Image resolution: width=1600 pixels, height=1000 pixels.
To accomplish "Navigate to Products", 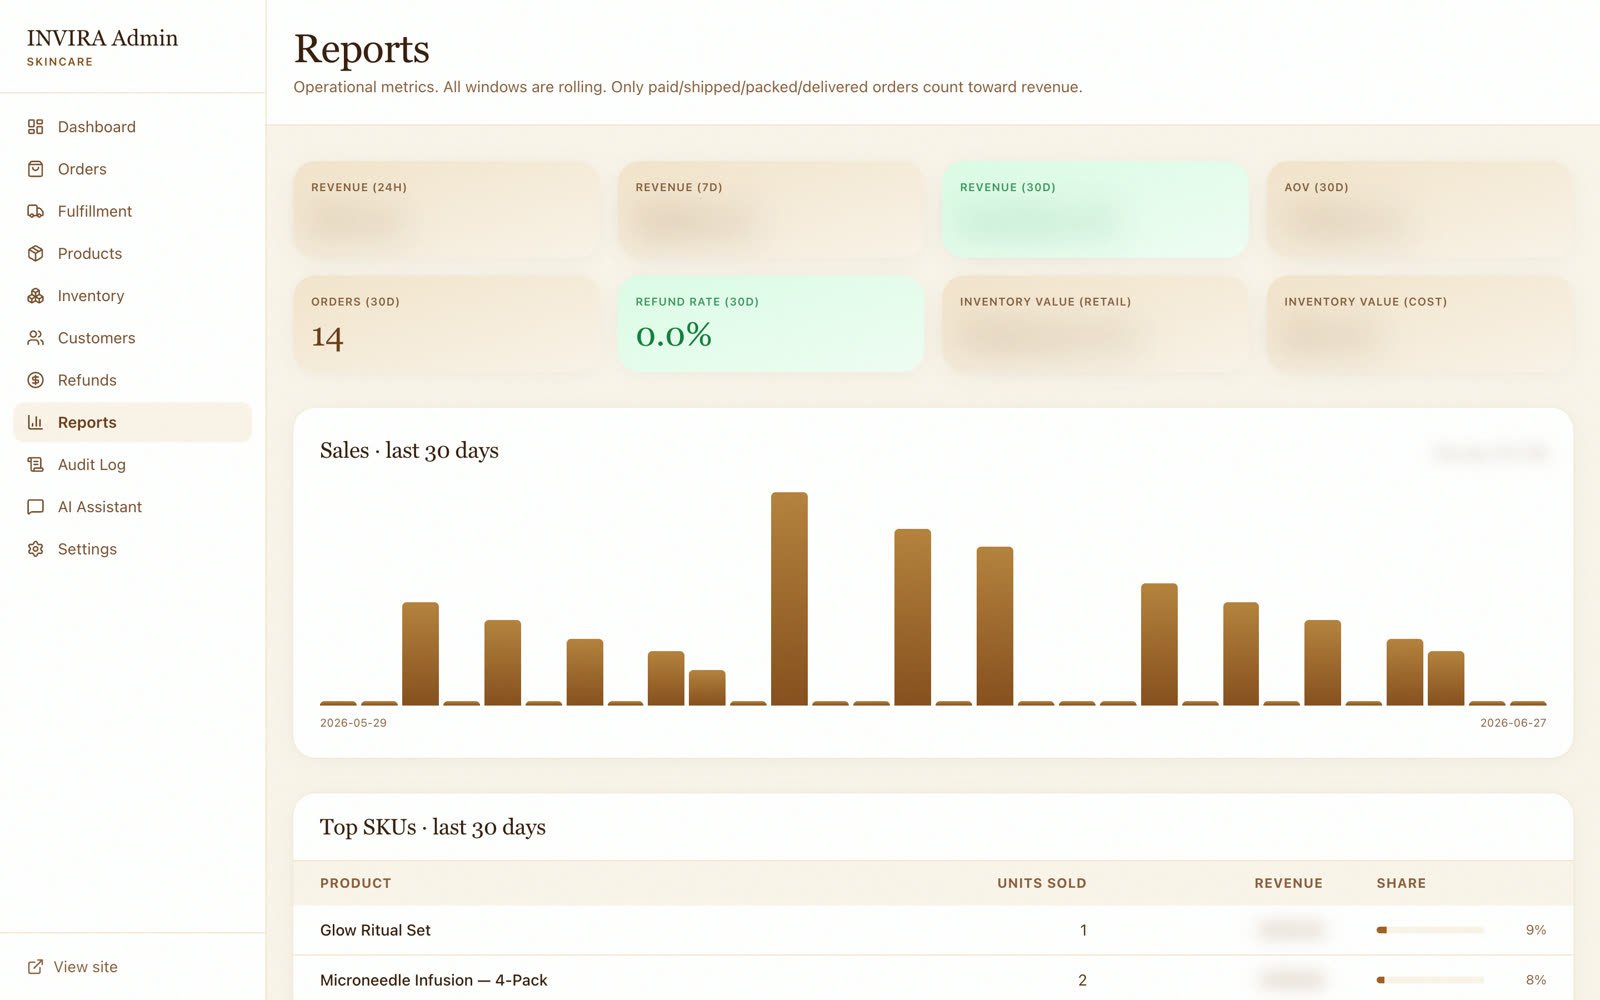I will pyautogui.click(x=133, y=254).
